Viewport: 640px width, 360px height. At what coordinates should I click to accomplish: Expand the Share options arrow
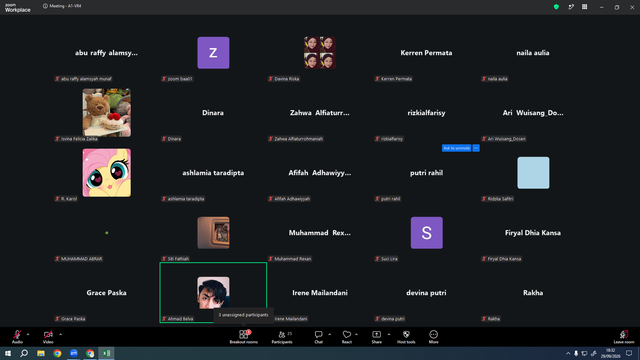coord(389,334)
